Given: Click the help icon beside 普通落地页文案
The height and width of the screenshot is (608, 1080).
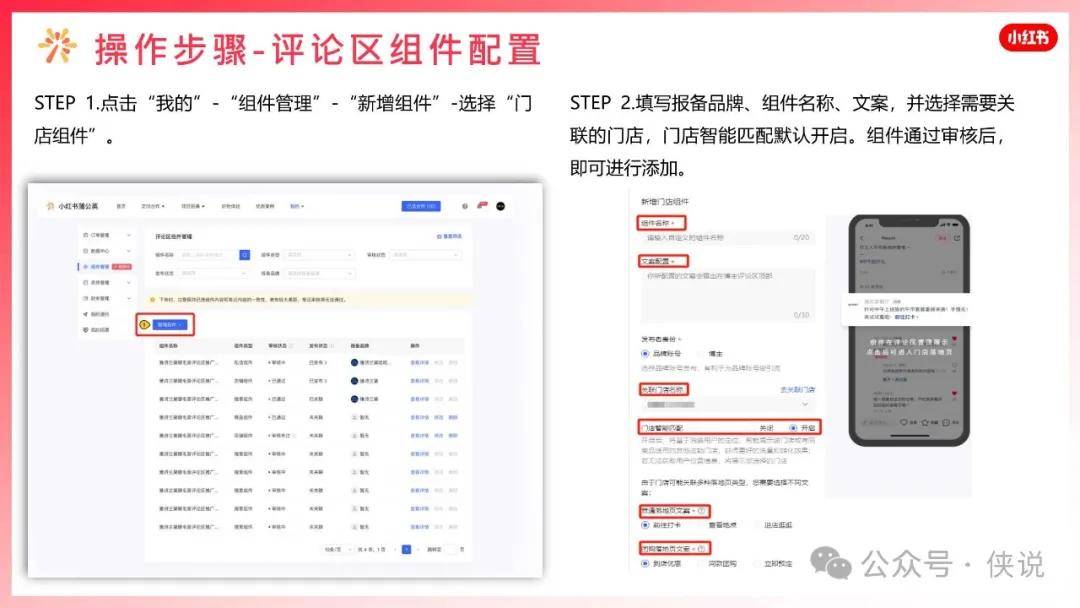Looking at the screenshot, I should (701, 510).
